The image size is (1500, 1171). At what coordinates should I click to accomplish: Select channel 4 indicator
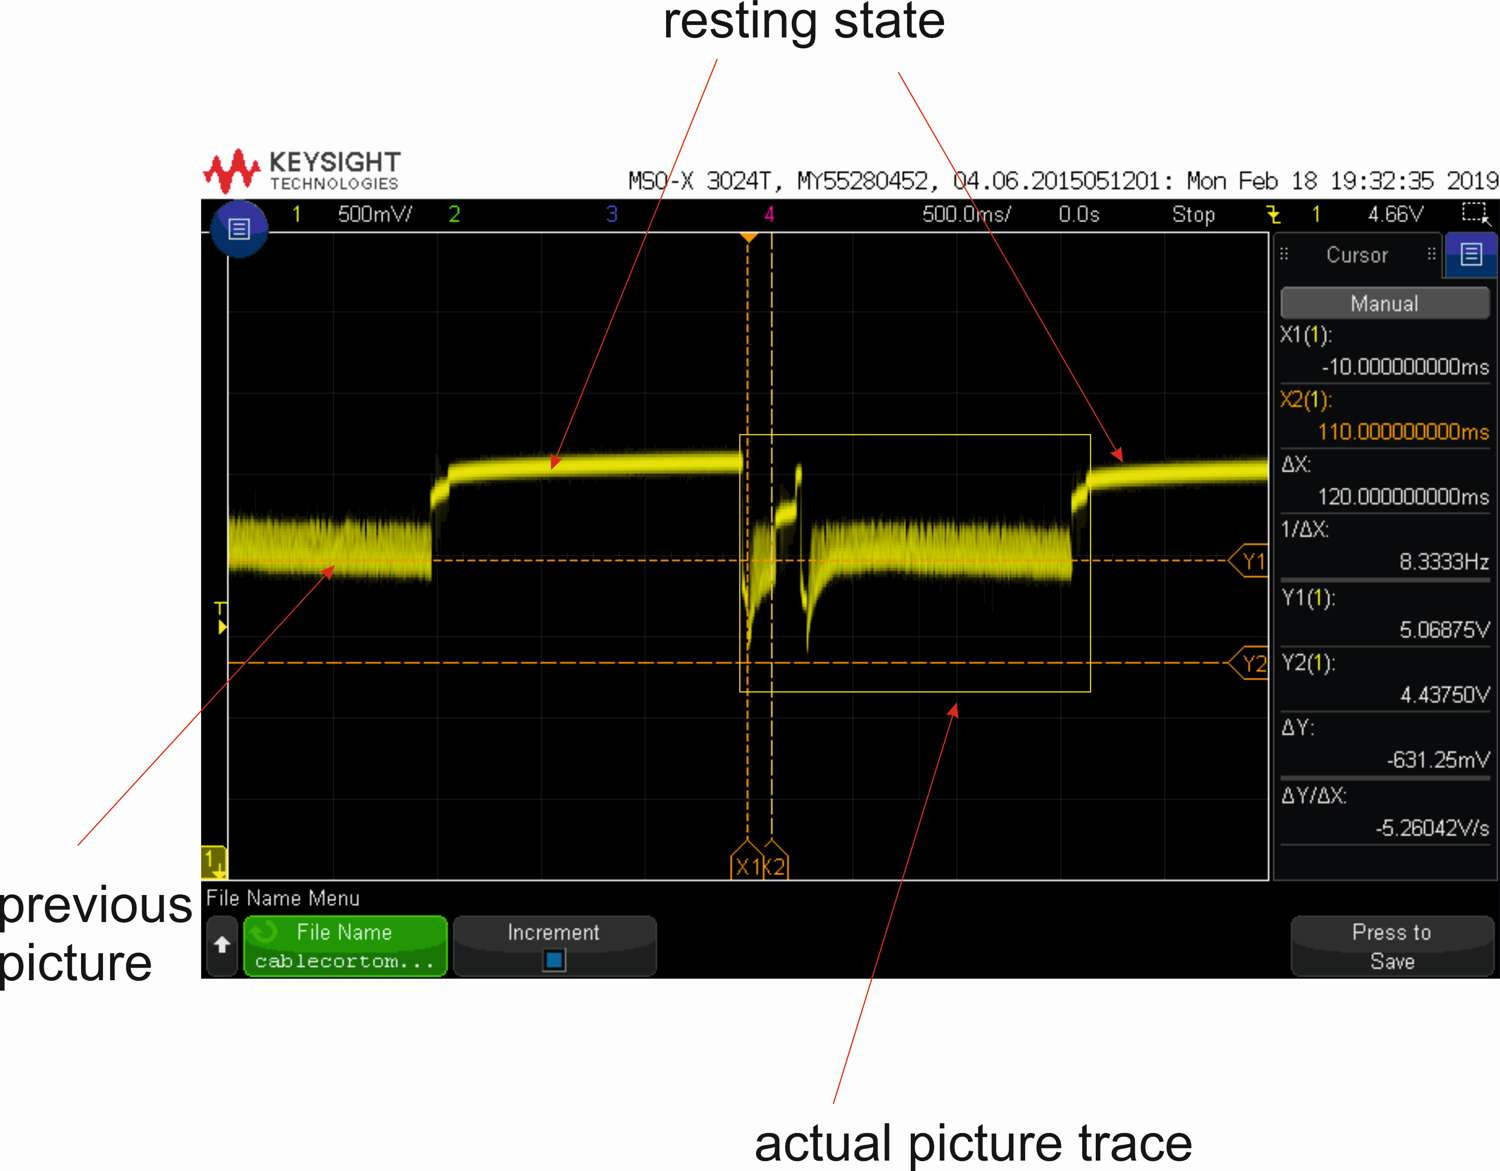point(769,214)
